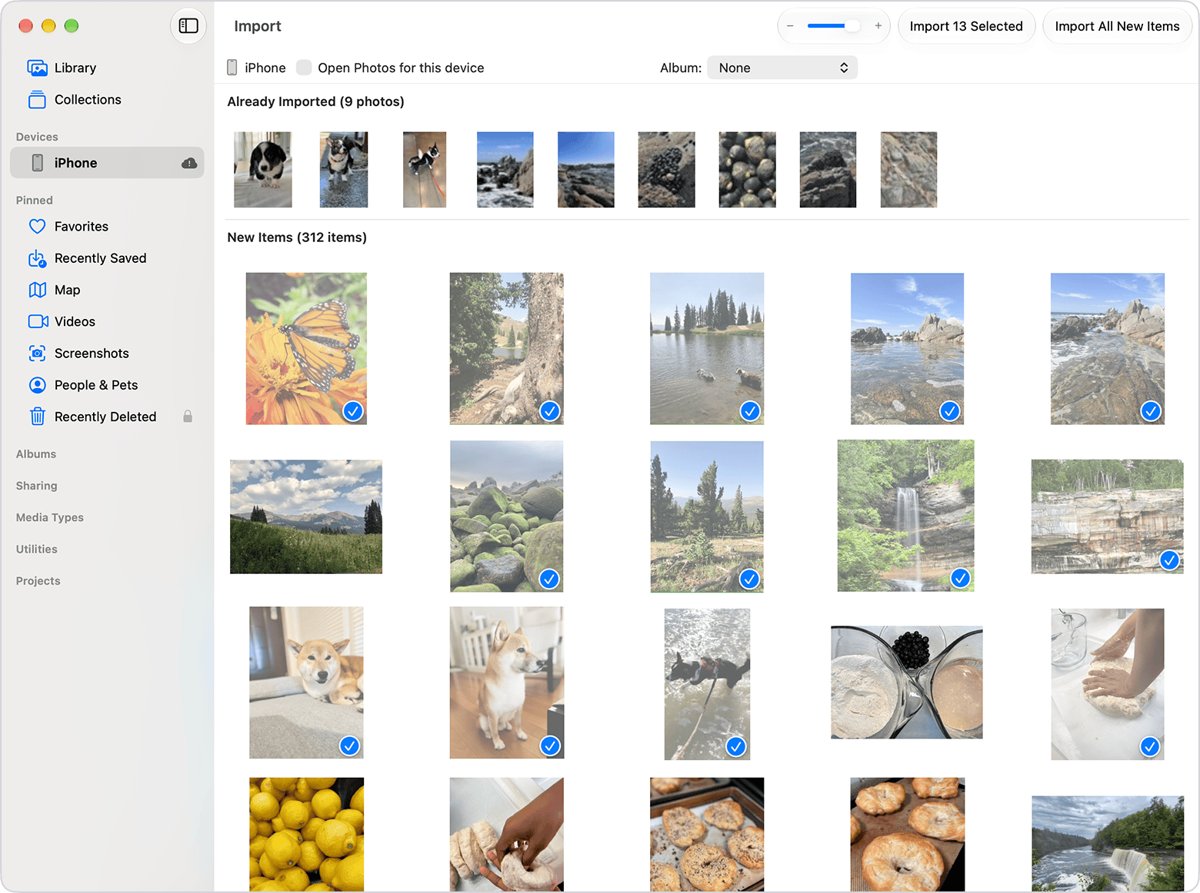Click the People & Pets person icon

[x=37, y=385]
